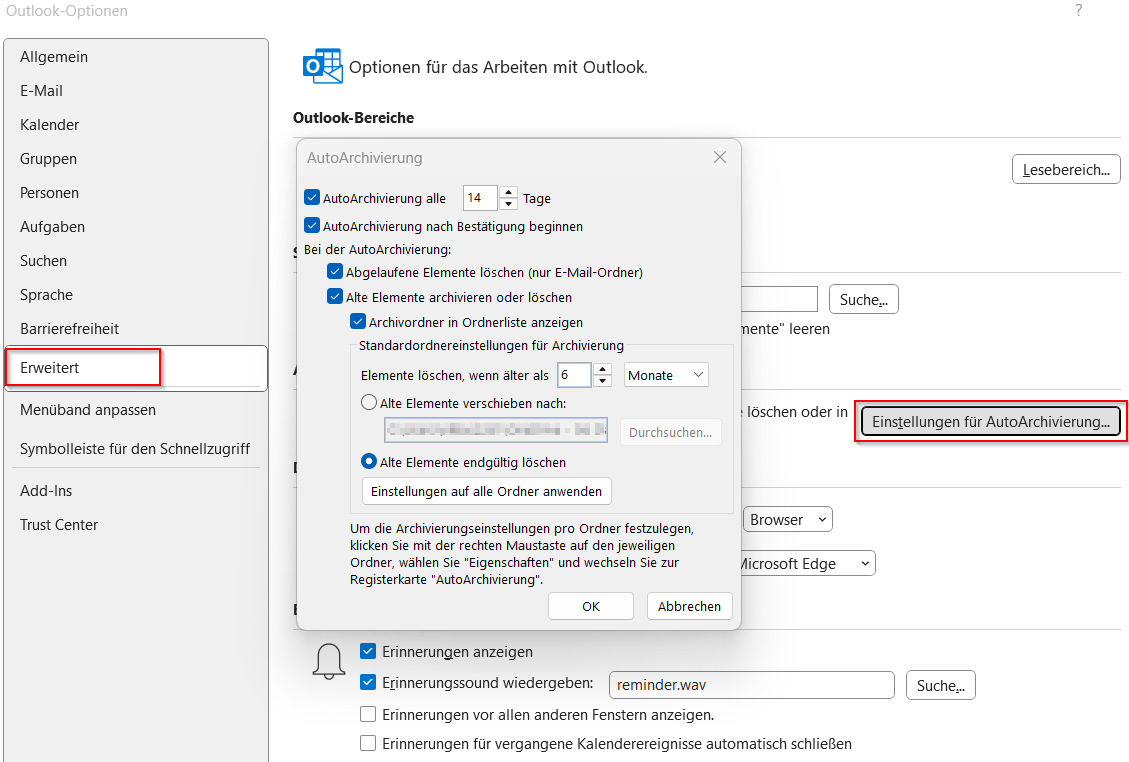
Task: Decrease 'älter als' value with down arrow
Action: coord(603,380)
